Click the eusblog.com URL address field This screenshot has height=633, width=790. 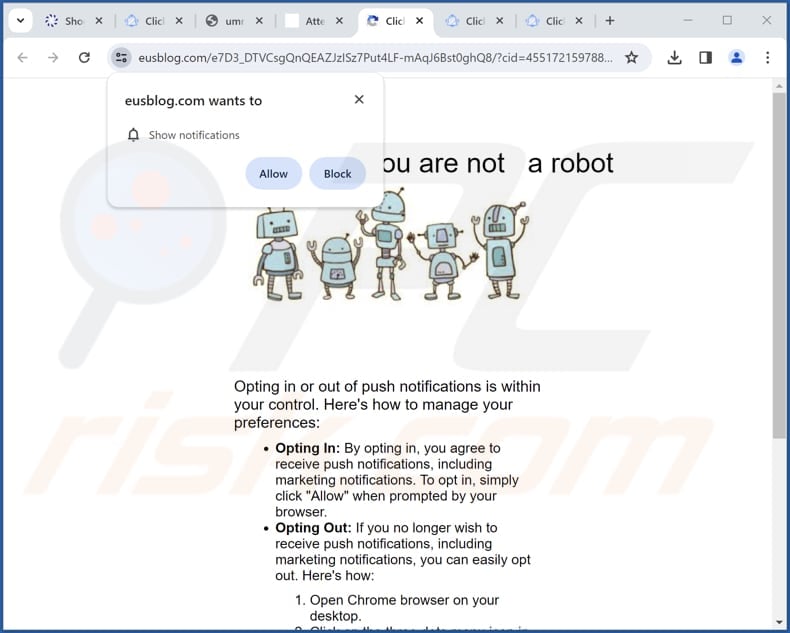pos(375,57)
